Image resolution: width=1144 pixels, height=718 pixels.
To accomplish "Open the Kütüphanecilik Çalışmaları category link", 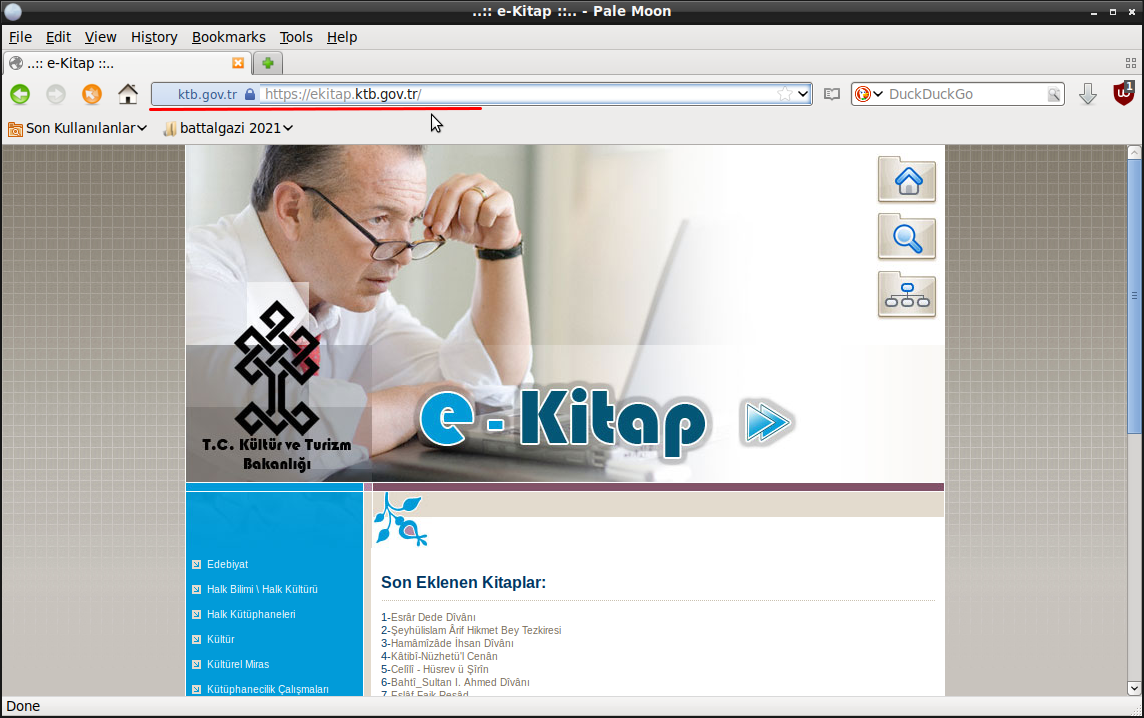I will point(268,690).
